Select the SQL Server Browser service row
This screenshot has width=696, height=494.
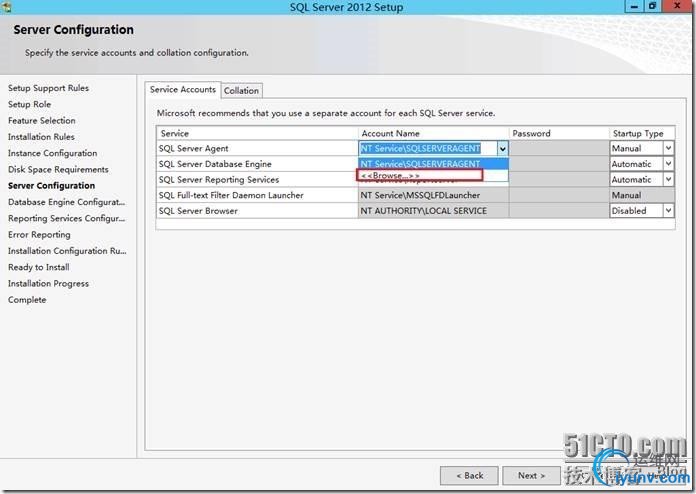[257, 211]
